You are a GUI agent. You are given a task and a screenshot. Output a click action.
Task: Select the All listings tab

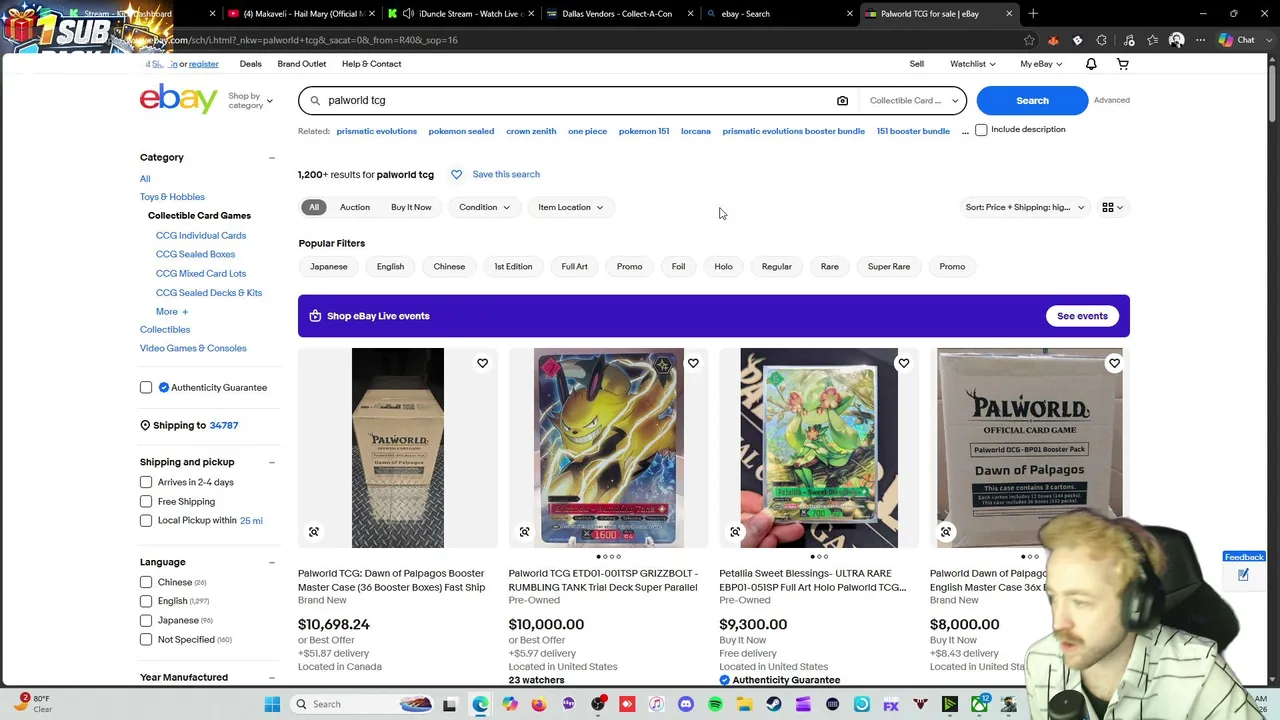[314, 207]
